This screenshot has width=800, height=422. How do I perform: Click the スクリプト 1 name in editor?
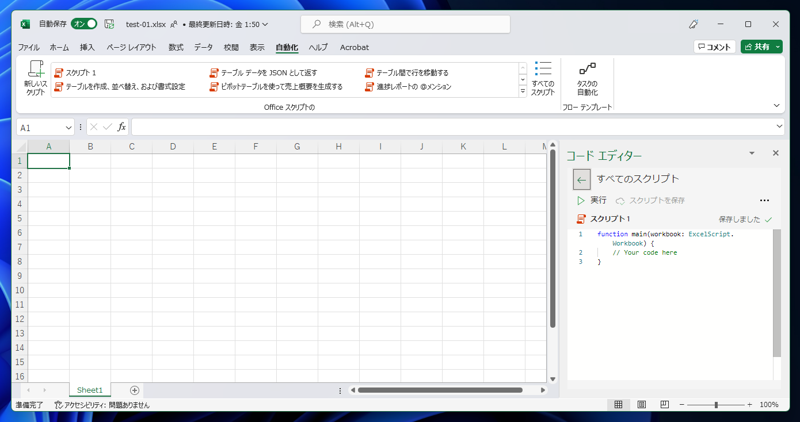click(x=610, y=219)
